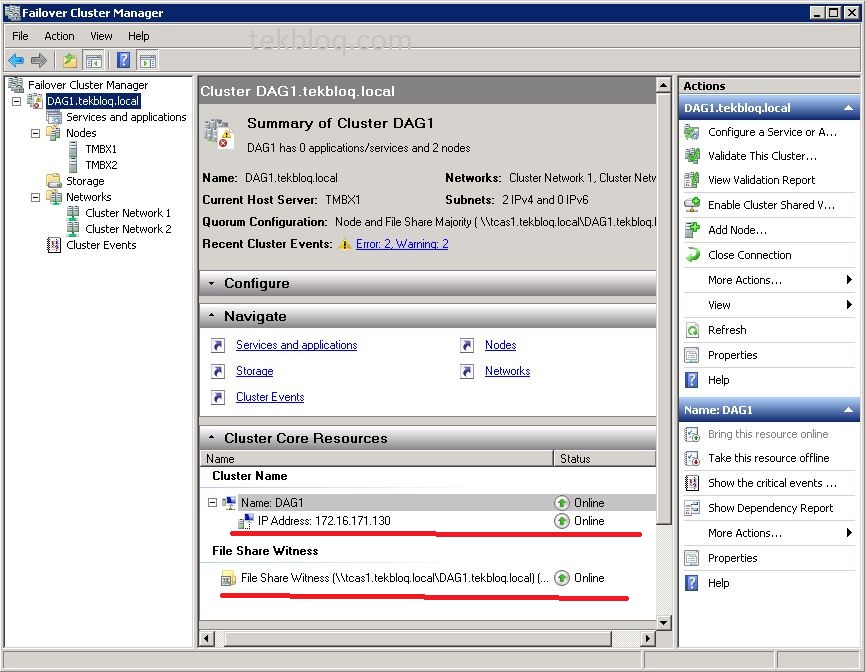Collapse the DAG1.tekbloq.local tree node
The image size is (865, 672).
click(17, 101)
